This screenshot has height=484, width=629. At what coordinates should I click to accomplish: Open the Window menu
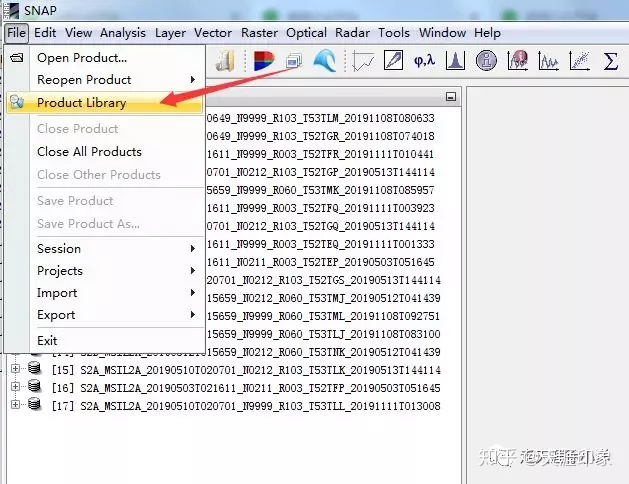pyautogui.click(x=442, y=32)
